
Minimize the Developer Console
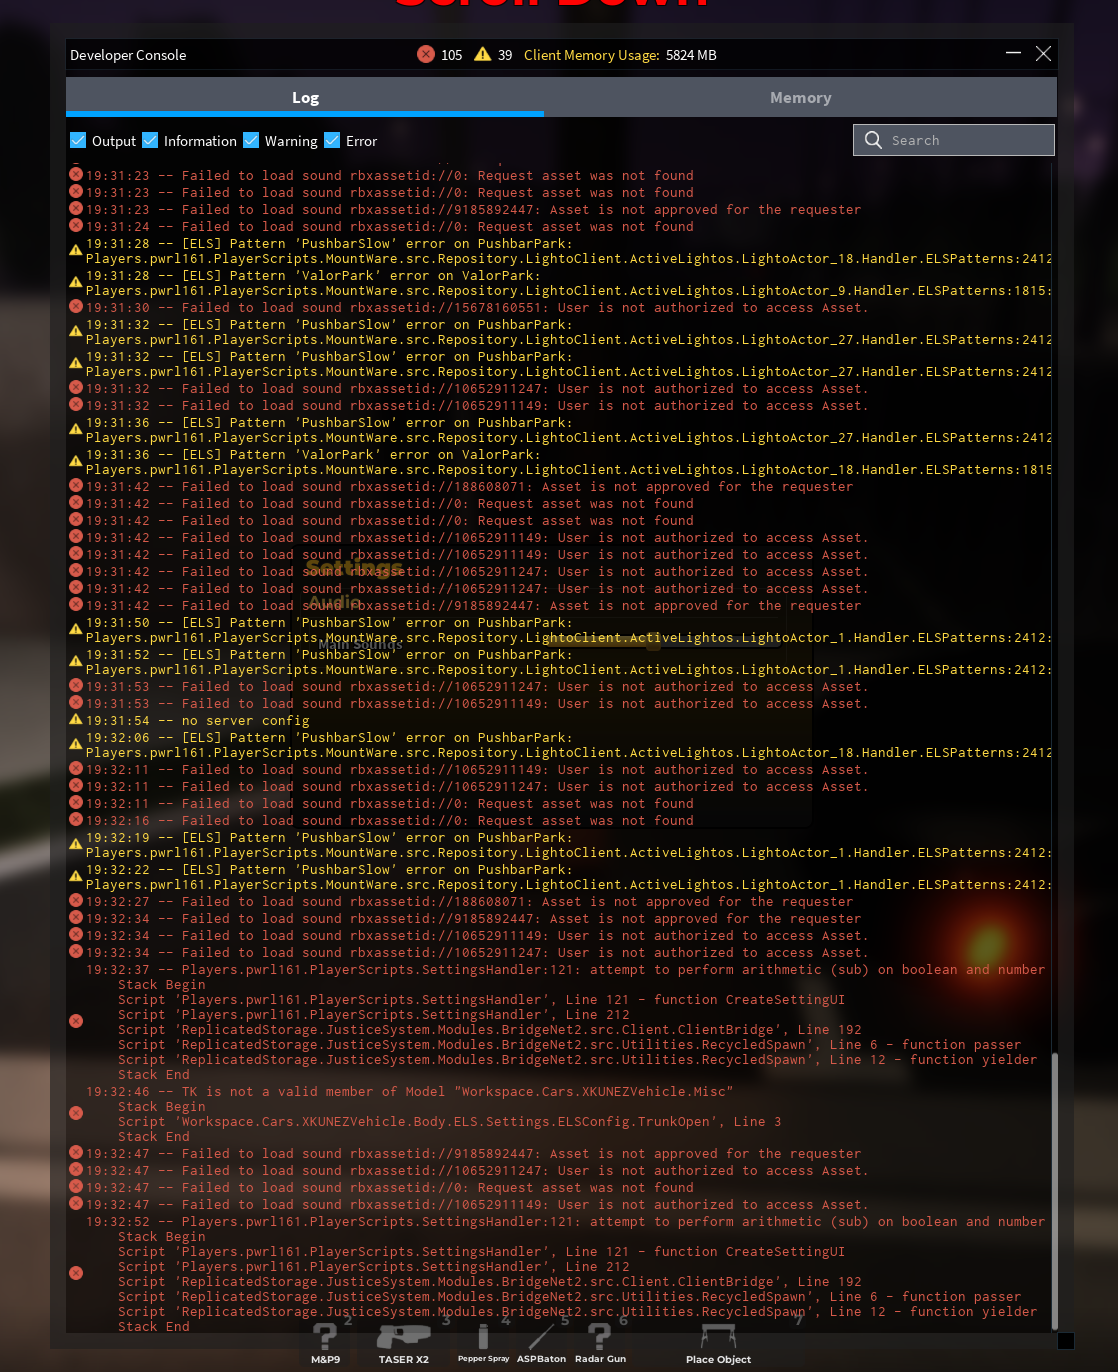click(1013, 54)
